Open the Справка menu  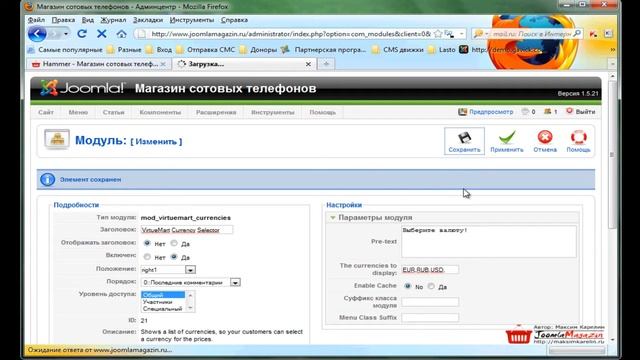pyautogui.click(x=234, y=20)
